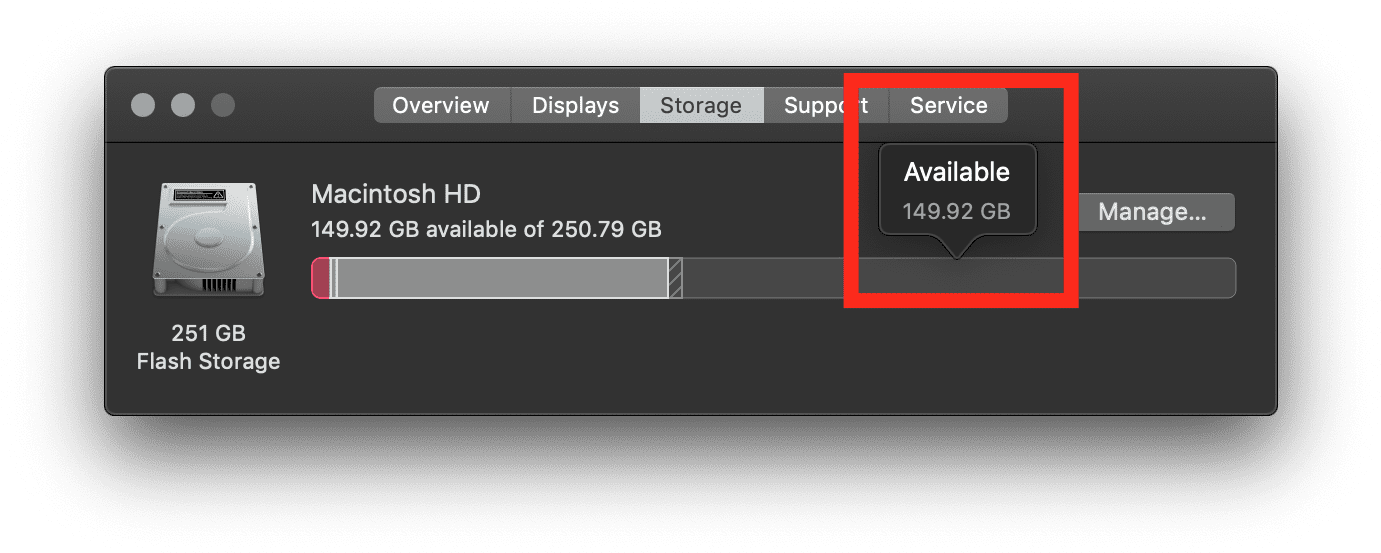The width and height of the screenshot is (1381, 553).
Task: Click the dimmed zoom window button
Action: pyautogui.click(x=223, y=105)
